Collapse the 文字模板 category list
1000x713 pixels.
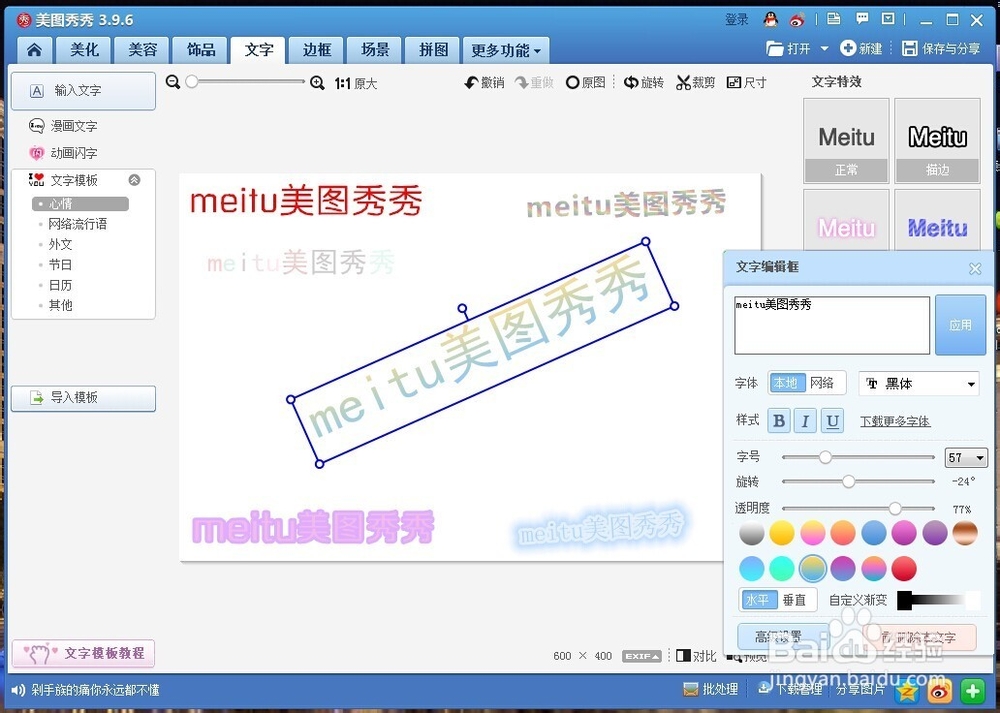point(133,180)
